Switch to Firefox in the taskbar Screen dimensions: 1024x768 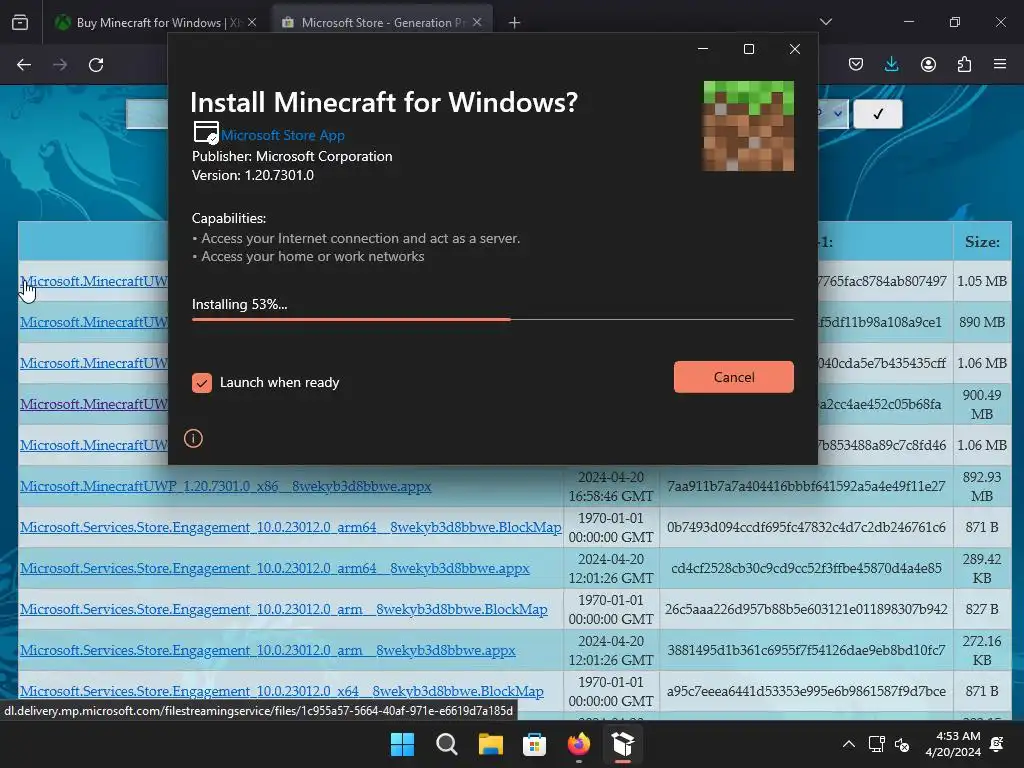pyautogui.click(x=579, y=744)
